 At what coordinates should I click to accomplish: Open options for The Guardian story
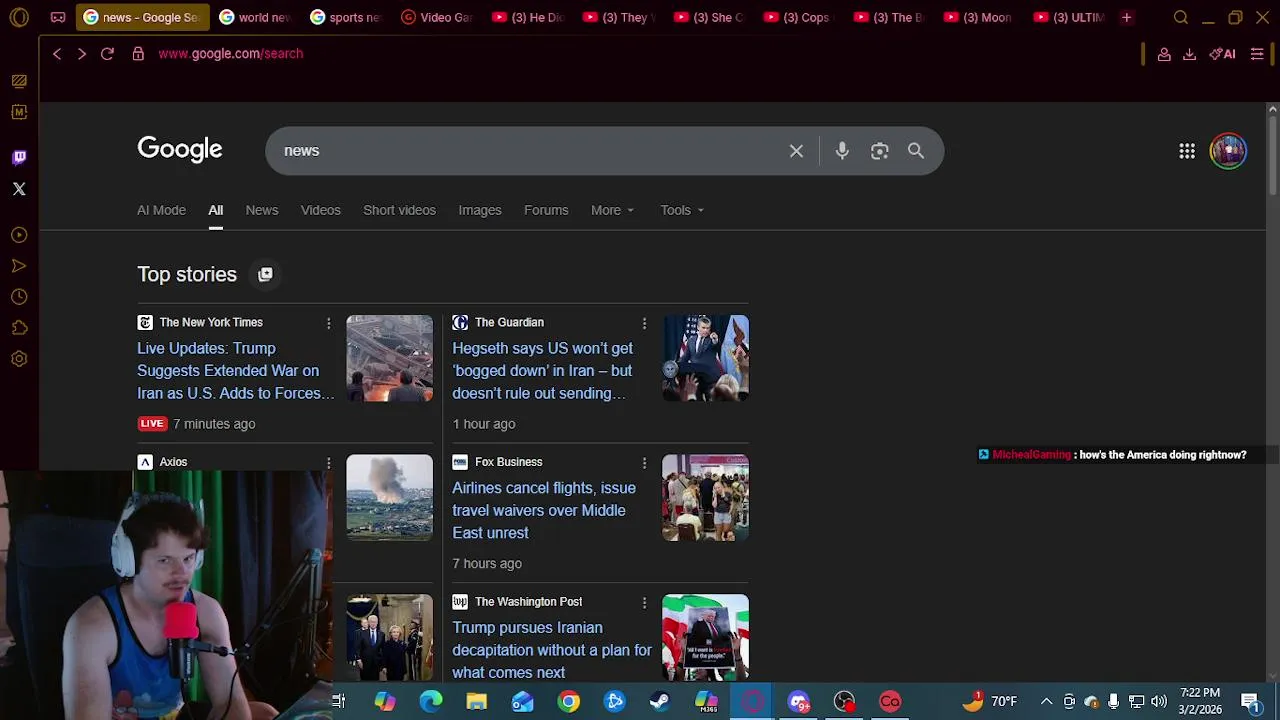(644, 323)
